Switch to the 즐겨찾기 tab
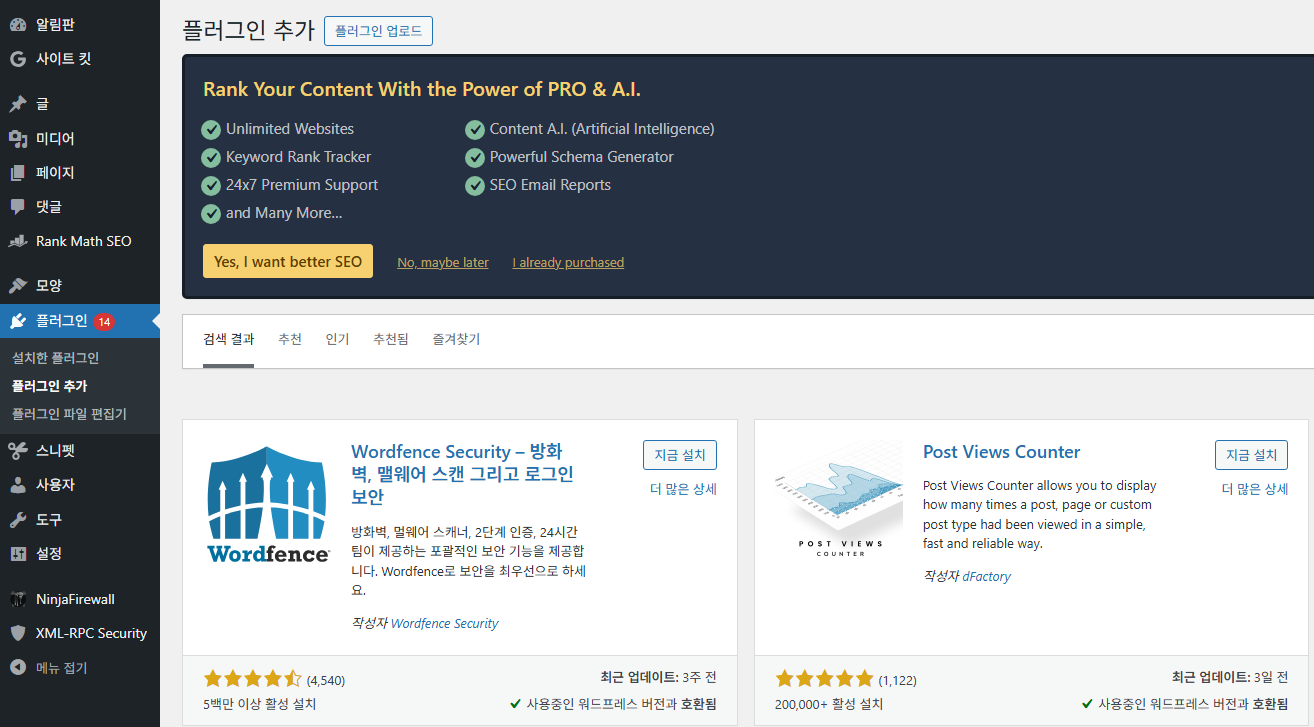 (456, 340)
